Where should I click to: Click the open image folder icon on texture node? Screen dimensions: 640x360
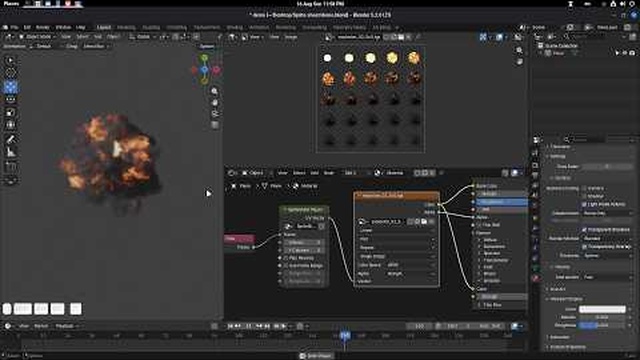coord(424,222)
